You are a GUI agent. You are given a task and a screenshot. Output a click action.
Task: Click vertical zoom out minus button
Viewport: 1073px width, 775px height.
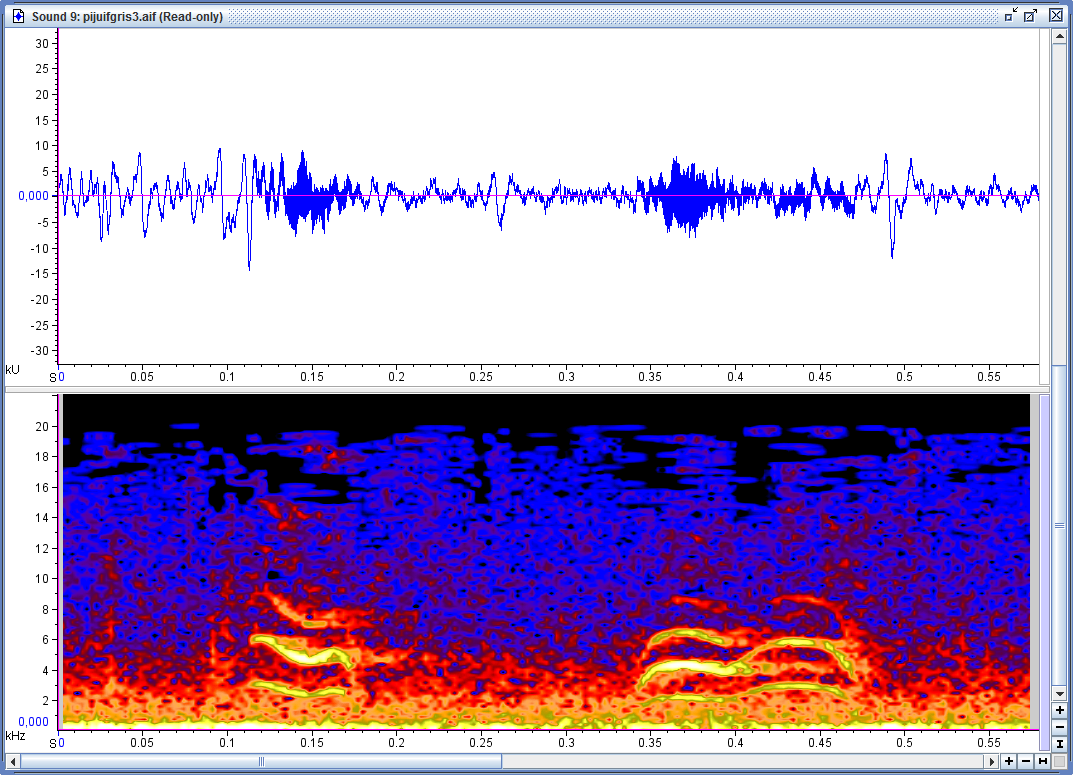click(1060, 727)
